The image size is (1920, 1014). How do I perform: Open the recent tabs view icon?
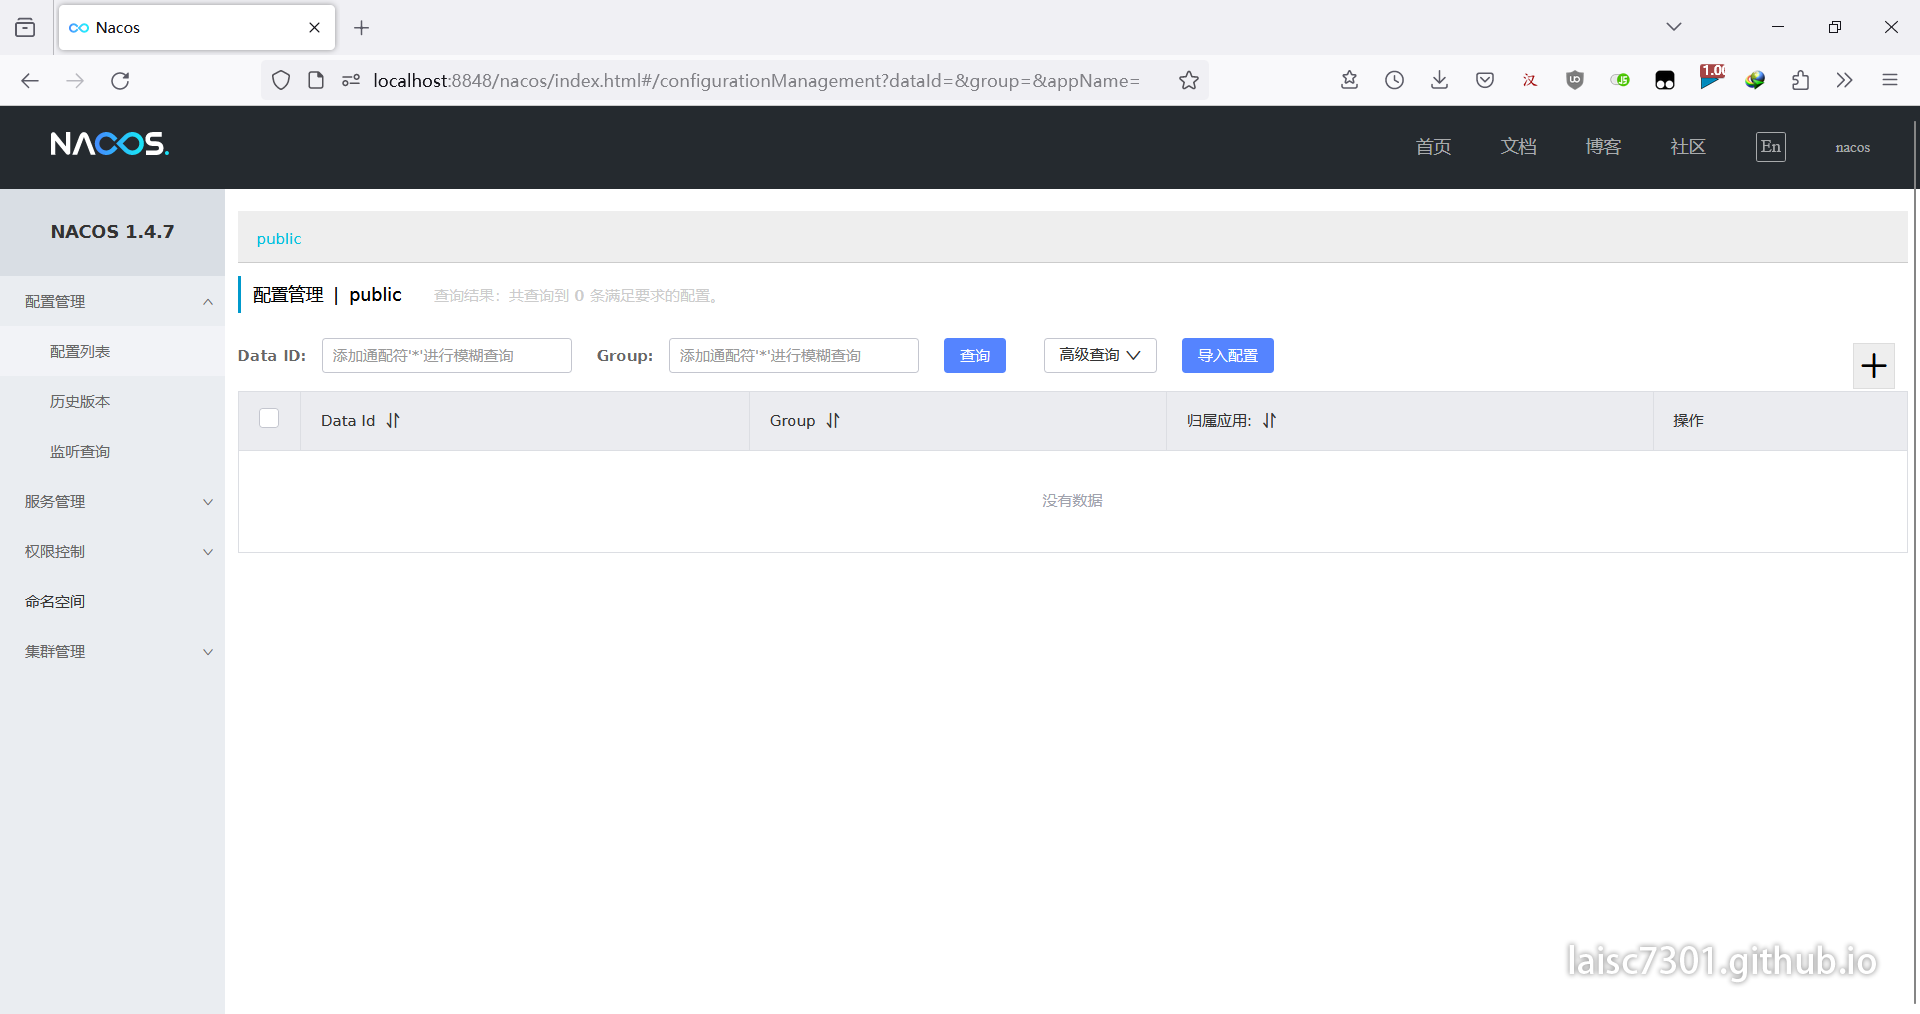(x=25, y=28)
